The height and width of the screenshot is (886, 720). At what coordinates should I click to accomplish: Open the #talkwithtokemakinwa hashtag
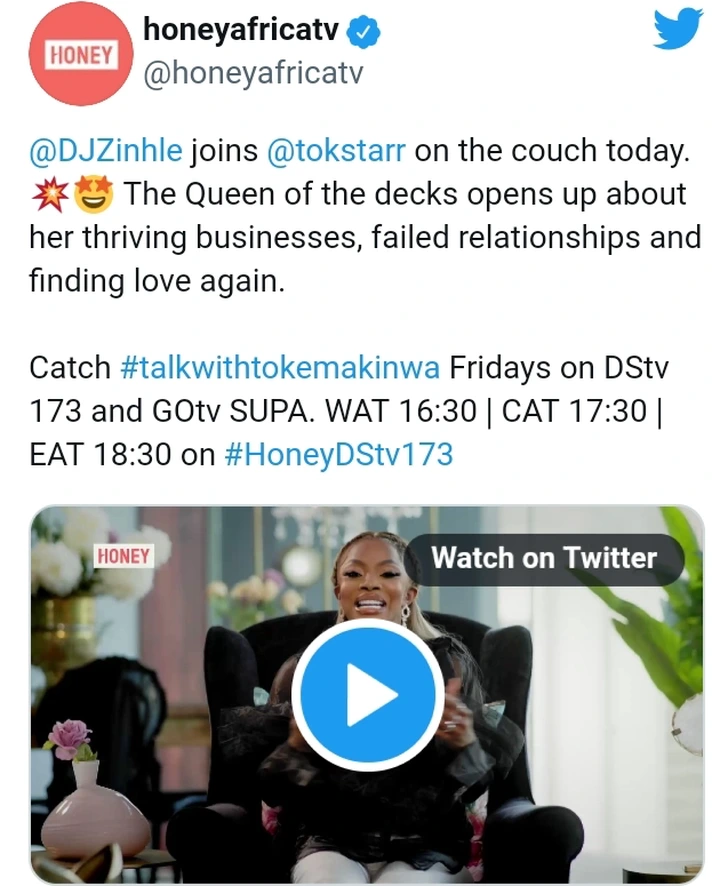click(280, 368)
